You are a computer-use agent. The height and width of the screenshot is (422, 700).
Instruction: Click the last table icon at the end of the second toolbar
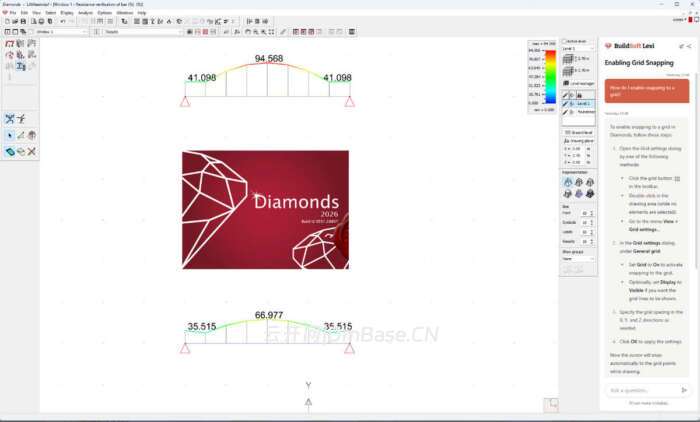coord(352,32)
